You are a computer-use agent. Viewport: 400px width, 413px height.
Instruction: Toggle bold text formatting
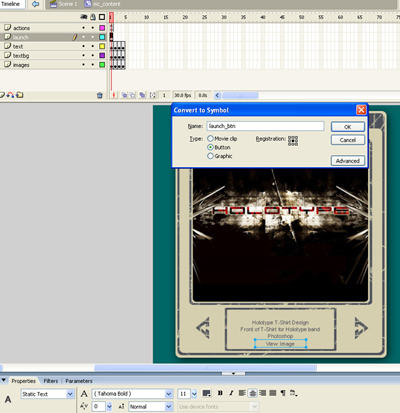pyautogui.click(x=220, y=393)
